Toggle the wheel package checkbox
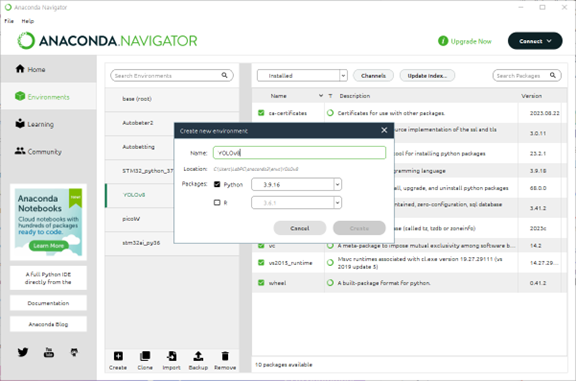576x381 pixels. (261, 283)
